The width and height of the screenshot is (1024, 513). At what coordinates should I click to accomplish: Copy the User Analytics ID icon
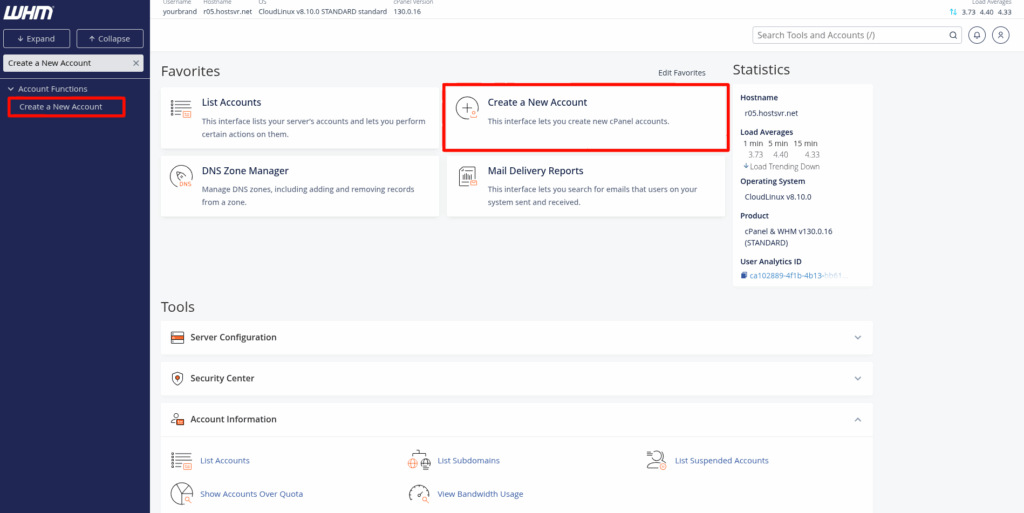click(x=744, y=275)
